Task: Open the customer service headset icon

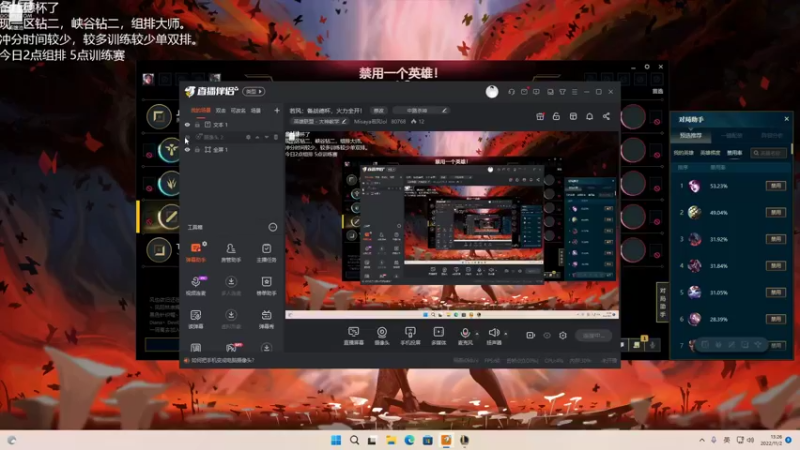Action: tap(511, 92)
